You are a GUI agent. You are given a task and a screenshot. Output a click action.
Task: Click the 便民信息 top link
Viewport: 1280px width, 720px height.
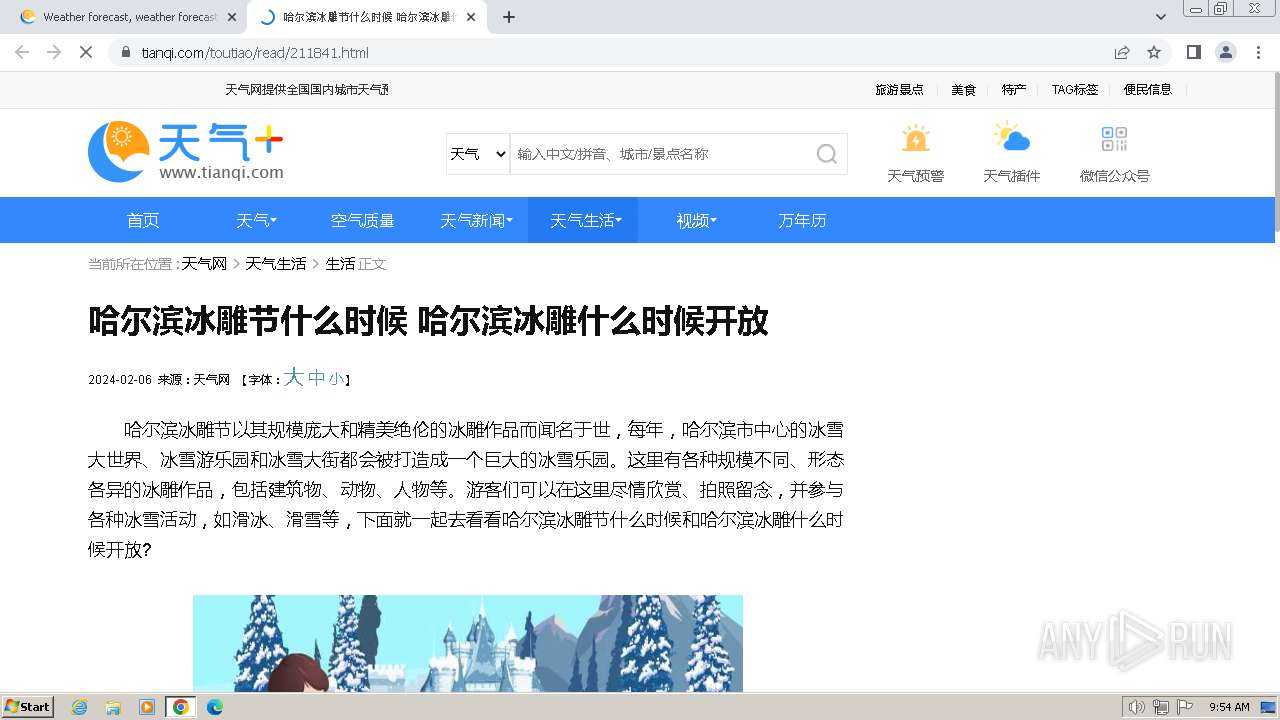click(x=1147, y=89)
